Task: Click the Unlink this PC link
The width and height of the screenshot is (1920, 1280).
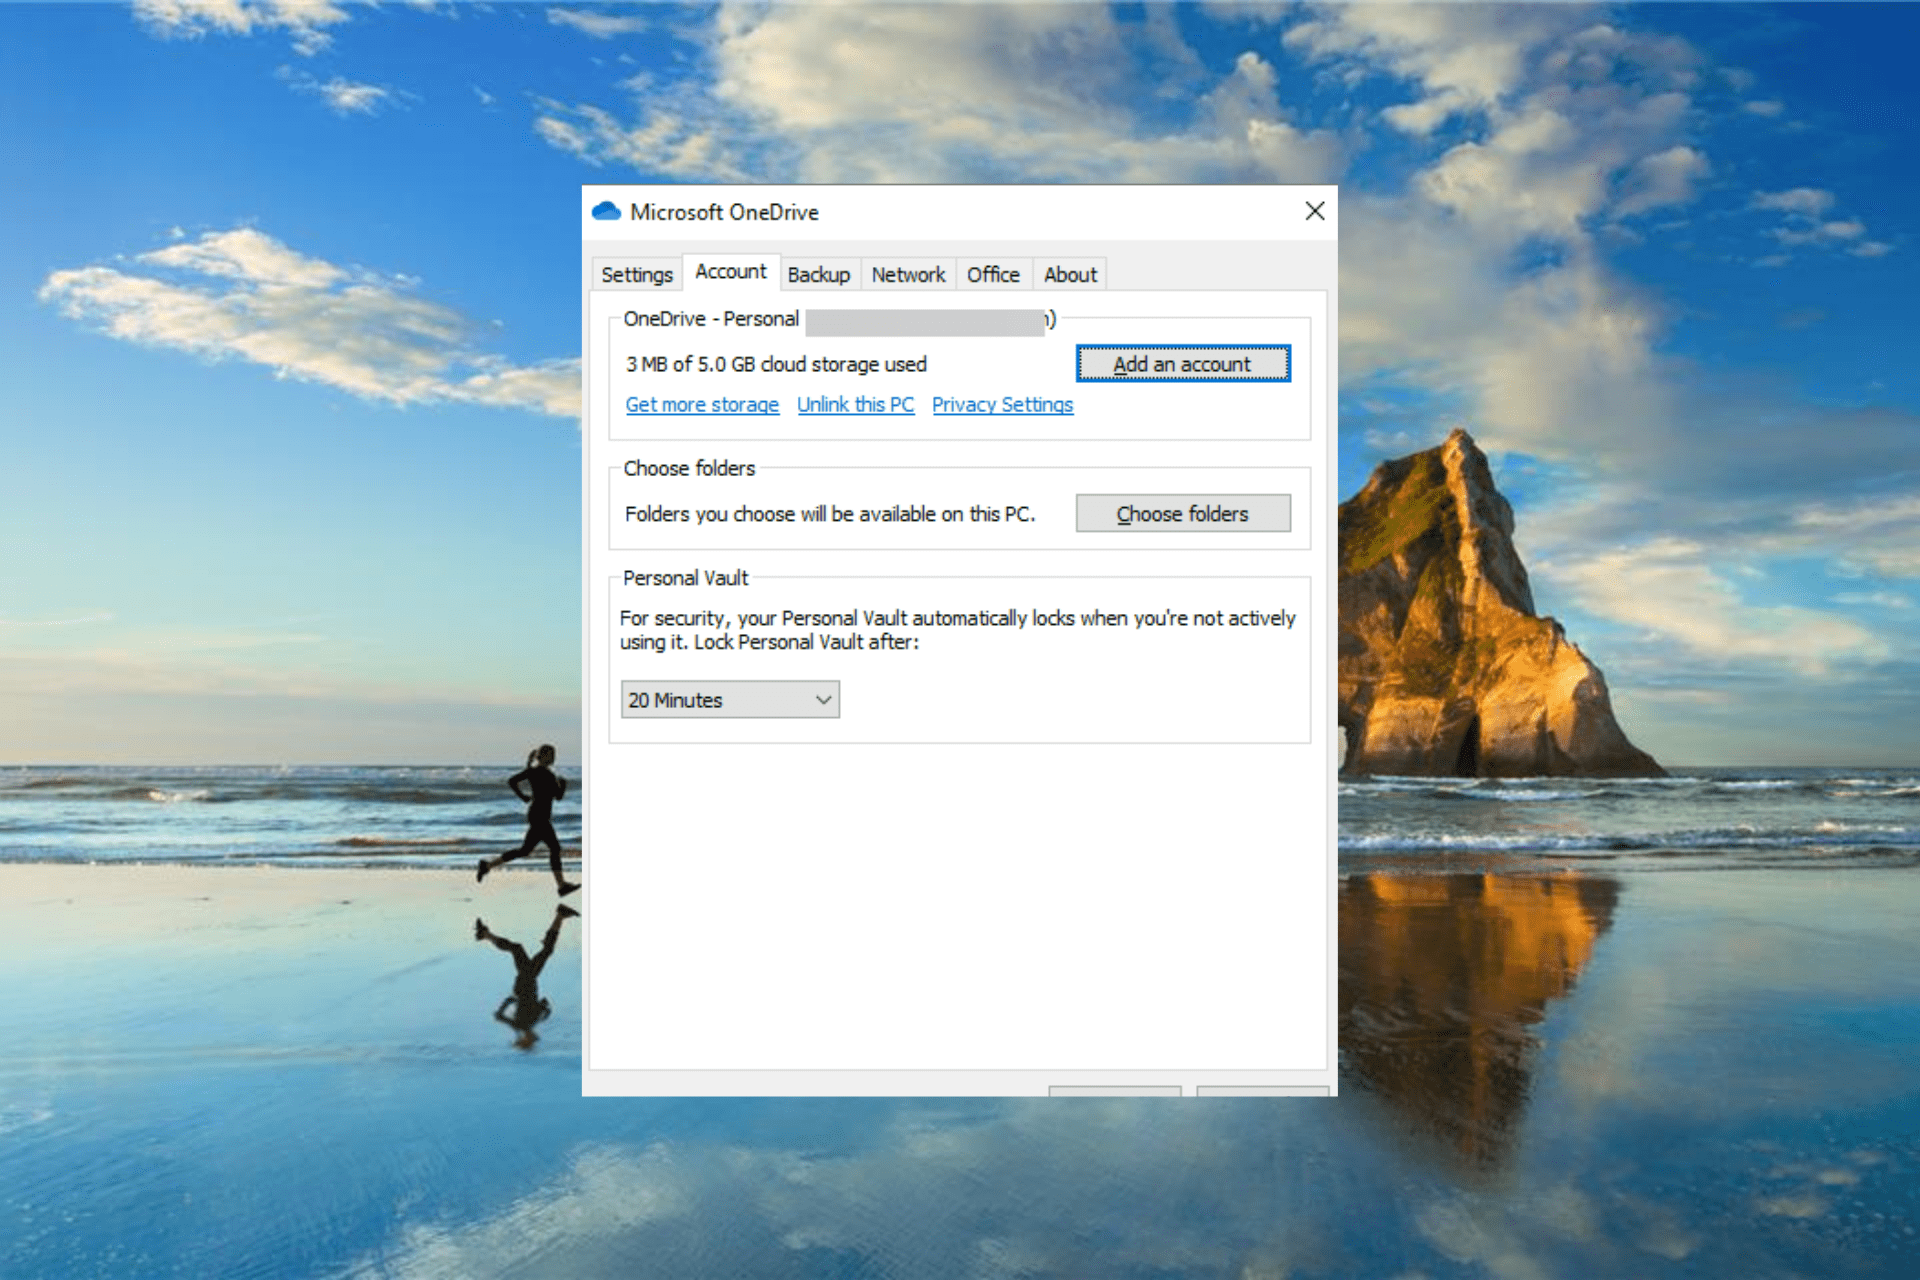Action: [x=856, y=405]
